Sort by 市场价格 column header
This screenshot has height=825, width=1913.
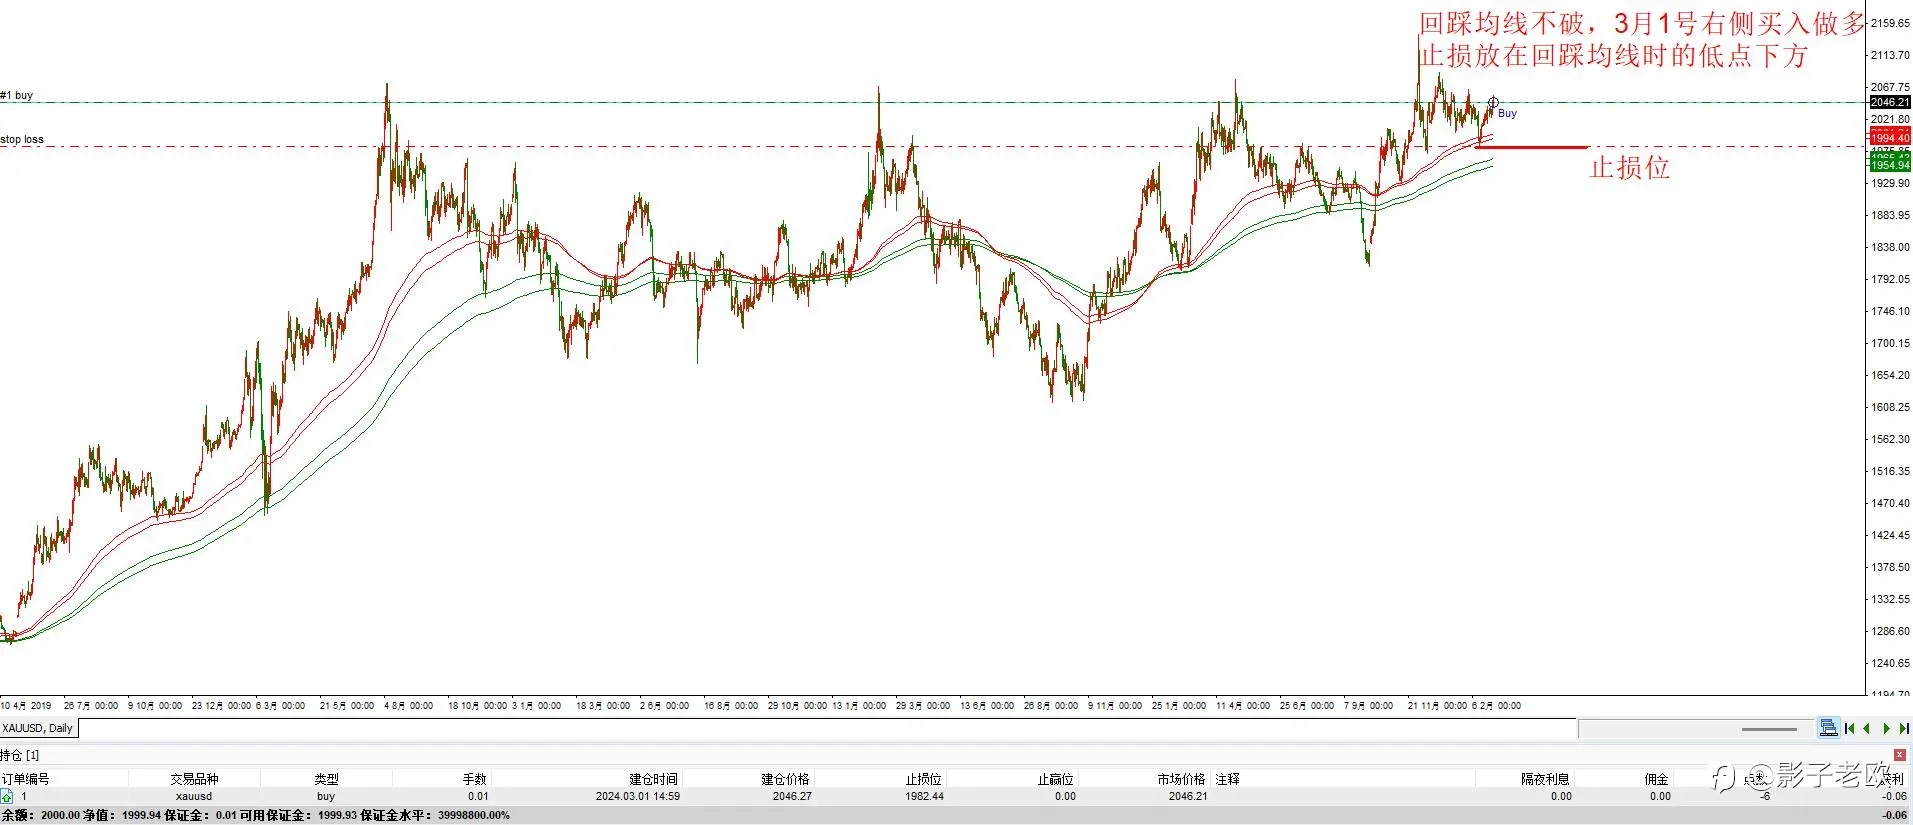click(x=1181, y=779)
